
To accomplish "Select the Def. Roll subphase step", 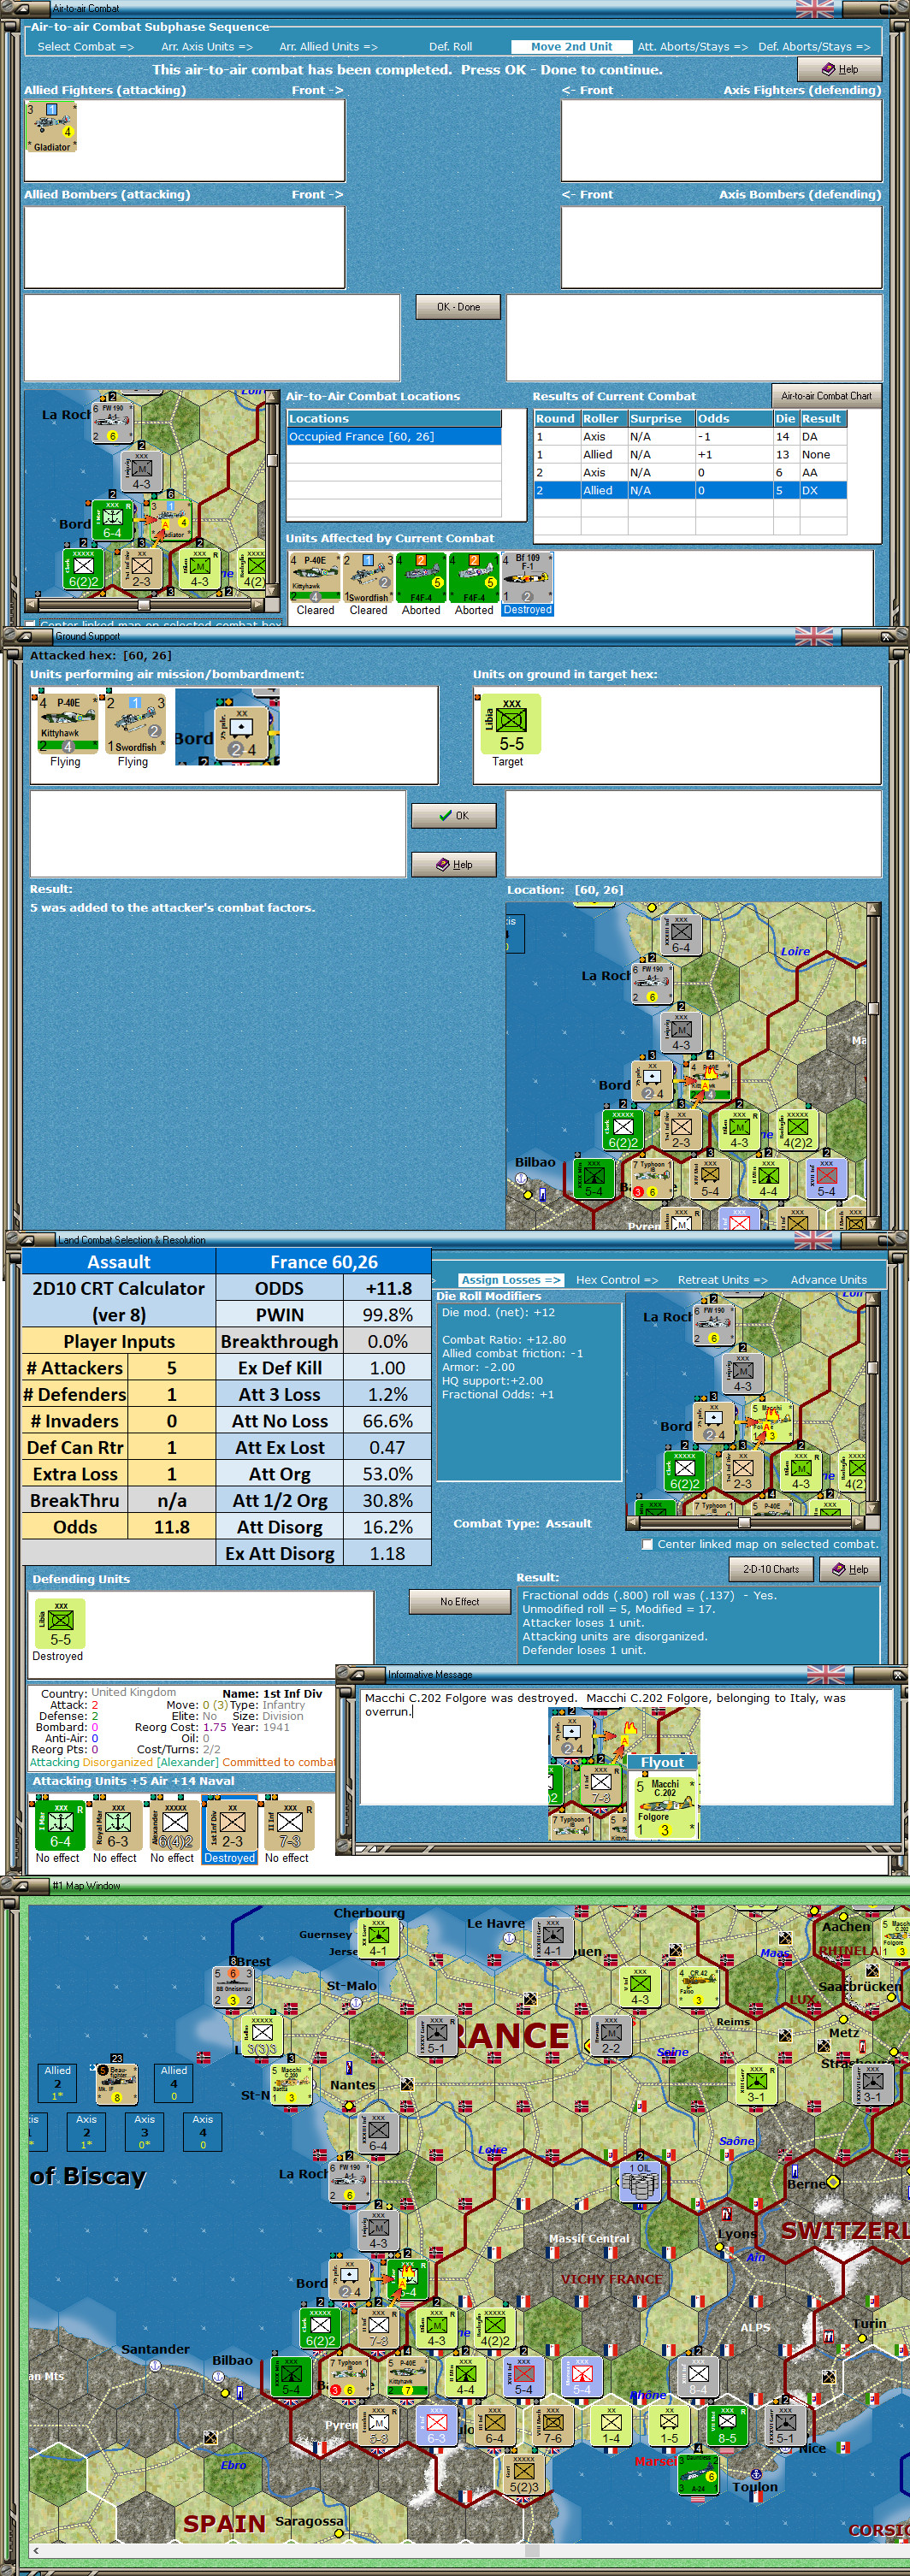I will click(x=451, y=47).
